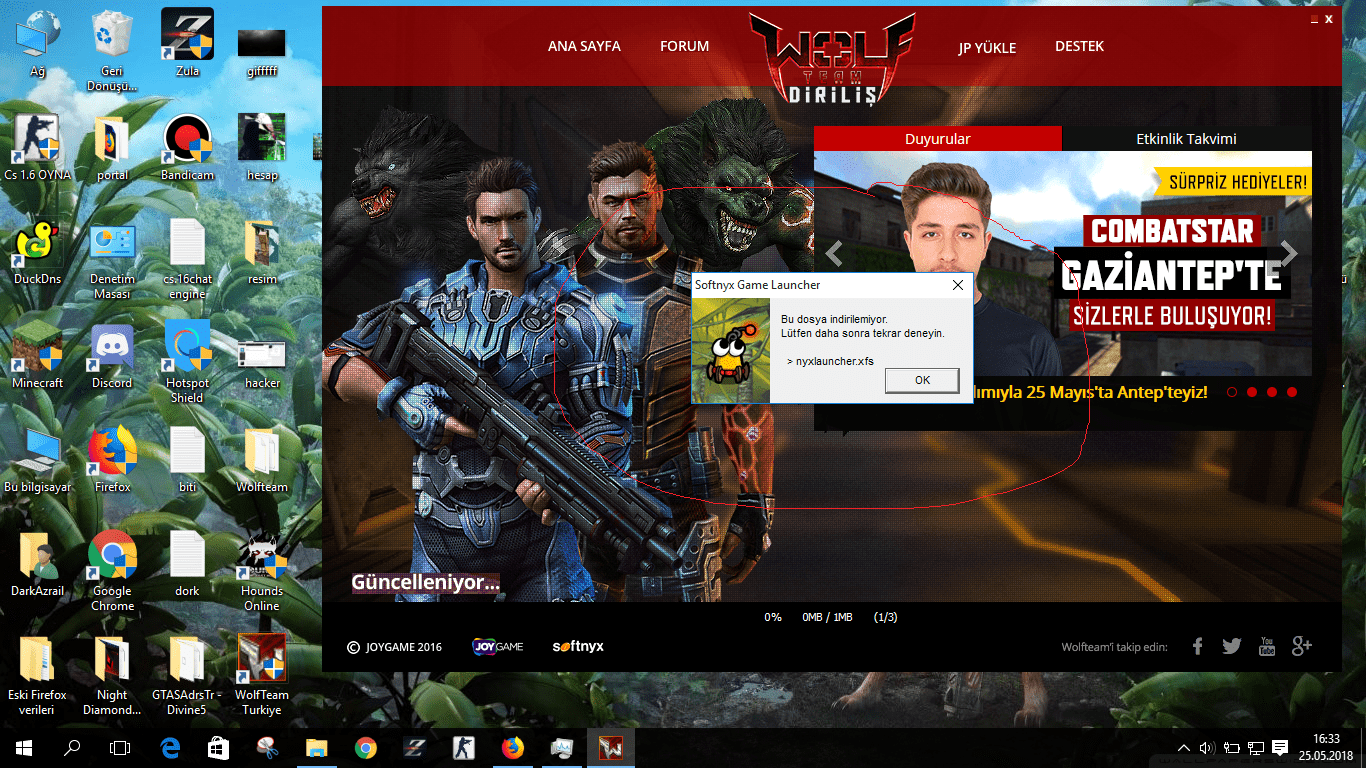Click the Combatstar Gaziantep announcement banner
The image size is (1366, 768).
tap(1063, 264)
